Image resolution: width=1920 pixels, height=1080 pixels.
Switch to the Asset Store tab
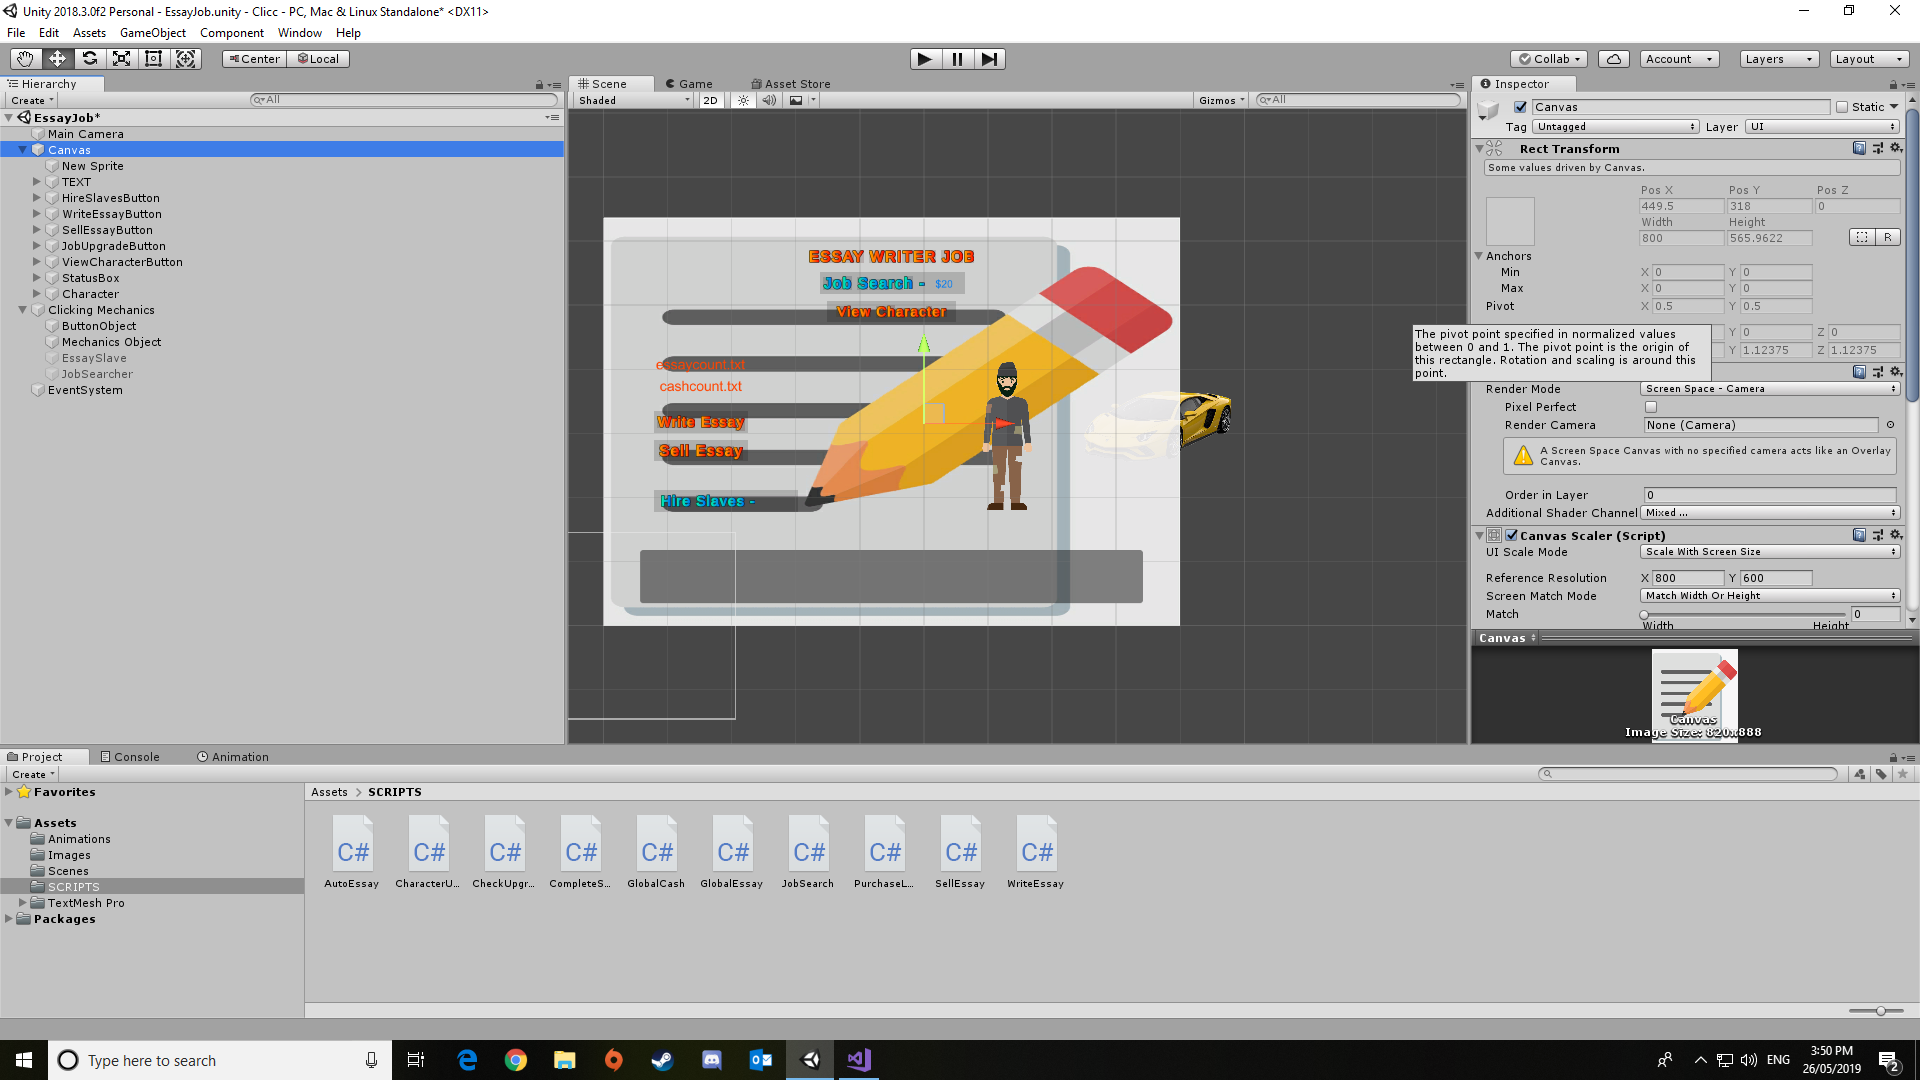(x=790, y=84)
